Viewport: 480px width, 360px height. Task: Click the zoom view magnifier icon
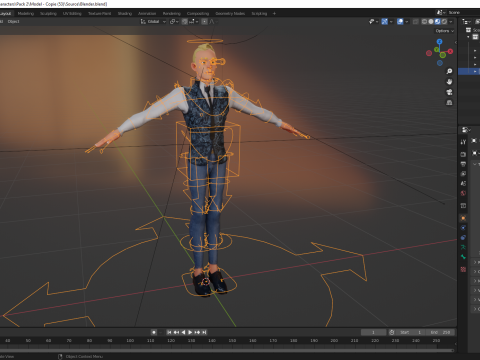[x=449, y=71]
